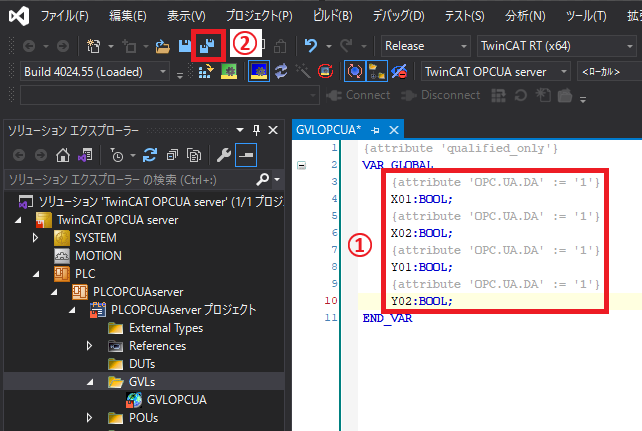
Task: Collapse the VAR_GLOBAL block outline box
Action: [x=301, y=165]
